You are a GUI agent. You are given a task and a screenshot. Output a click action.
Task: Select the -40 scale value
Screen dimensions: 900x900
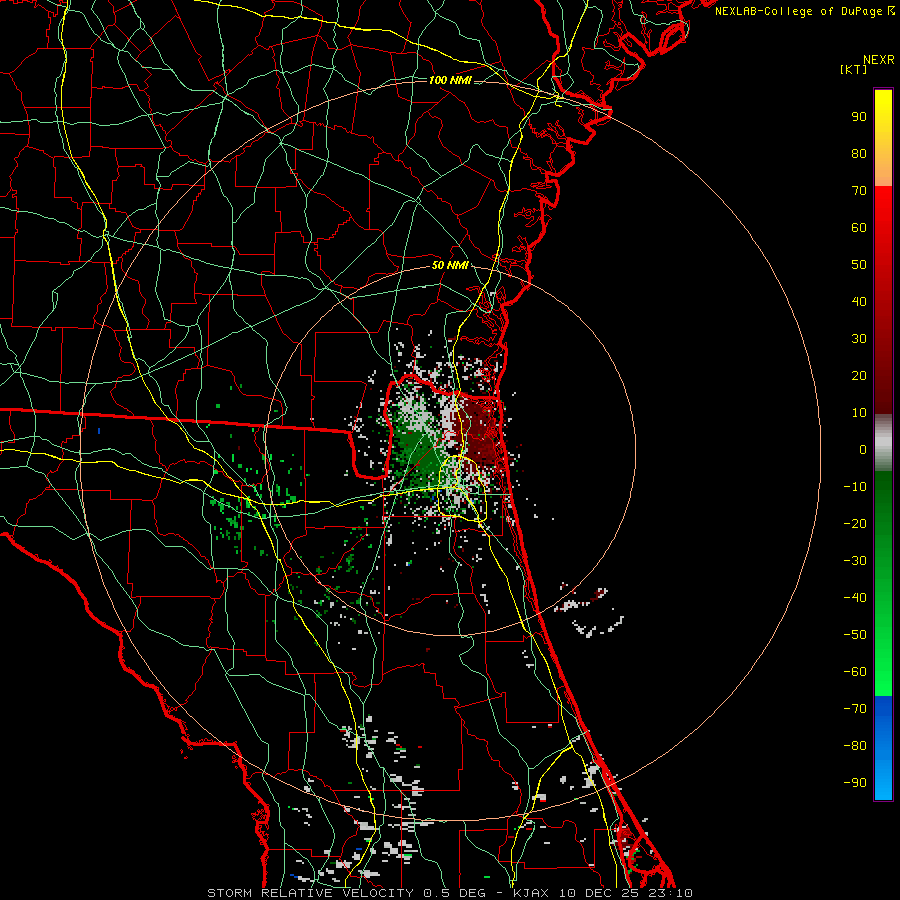[855, 598]
